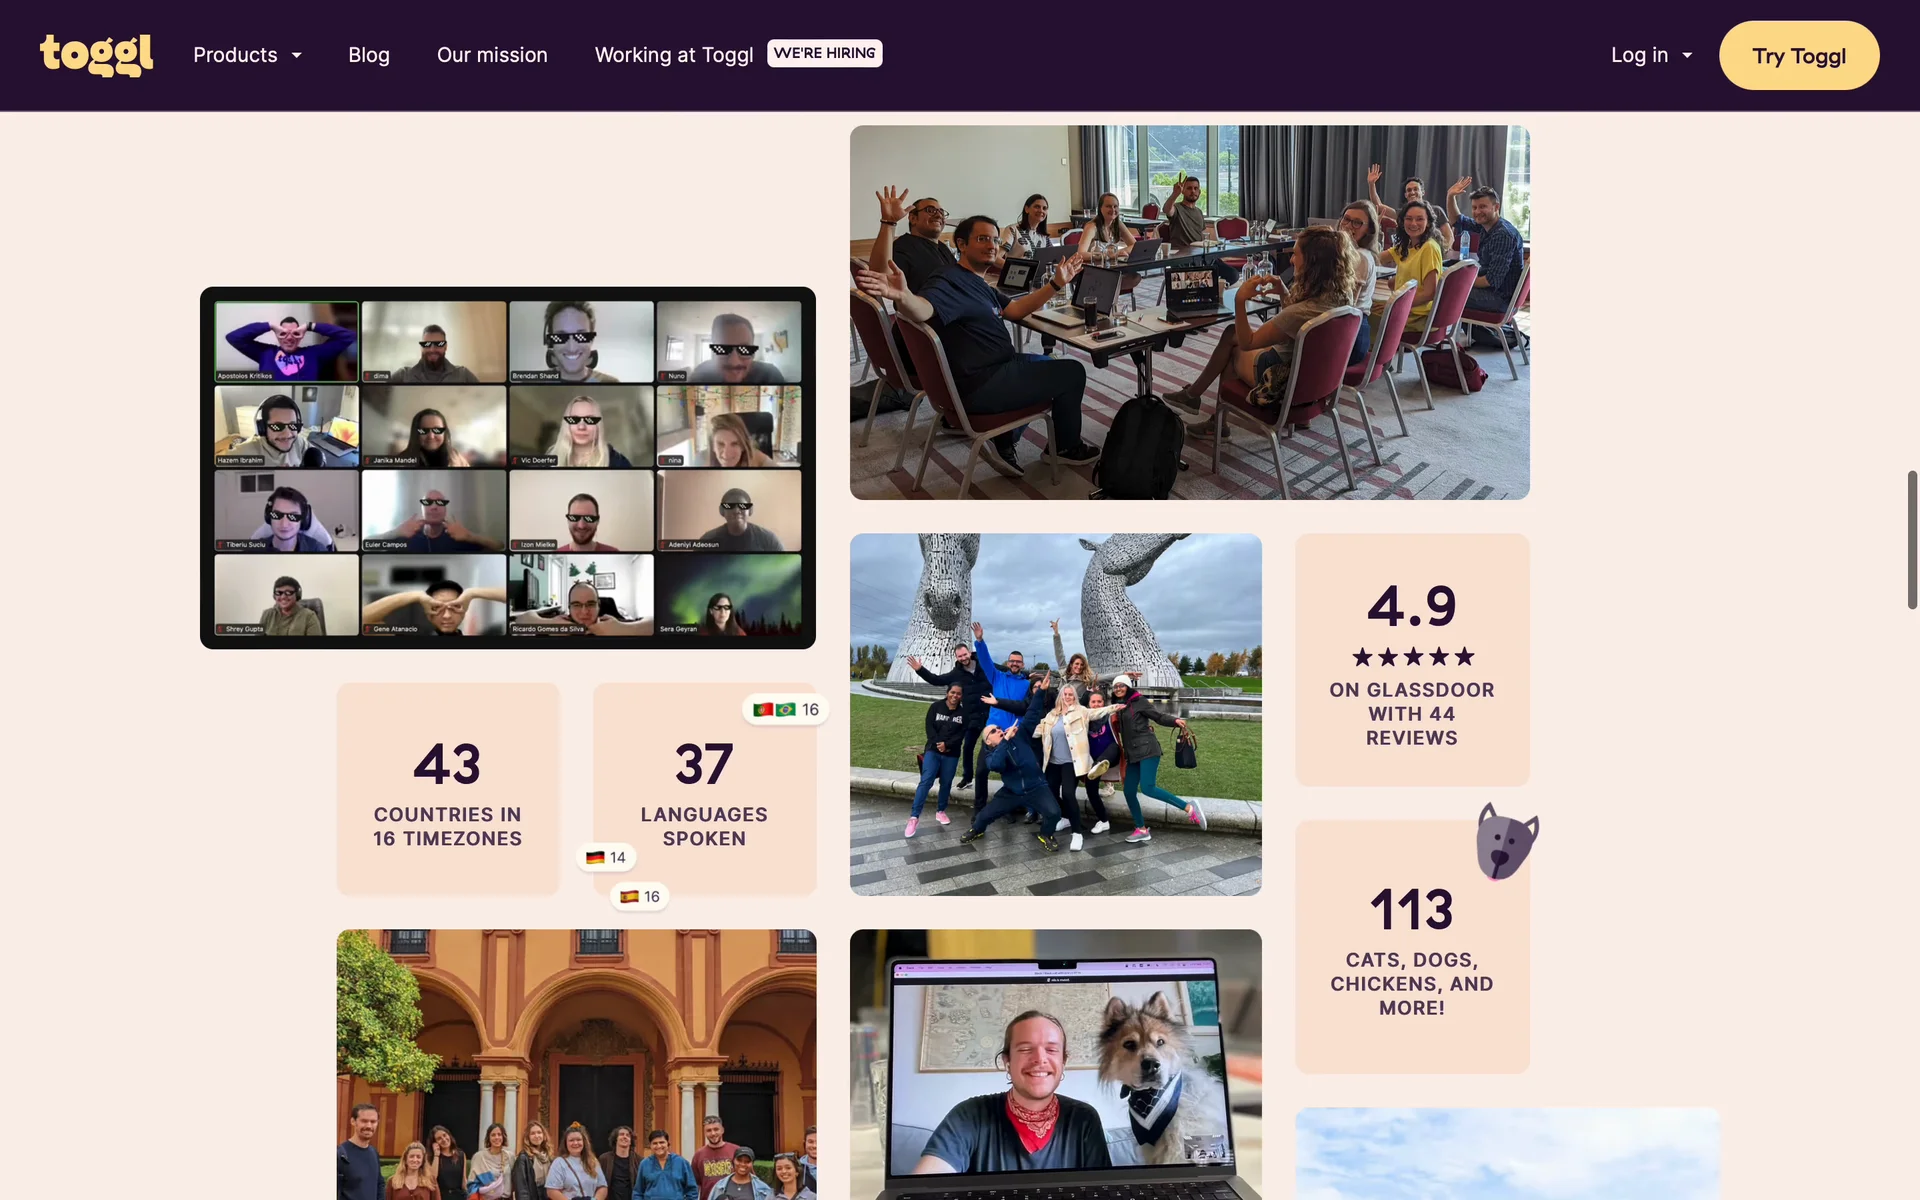Click the Toggl logo

[x=96, y=55]
